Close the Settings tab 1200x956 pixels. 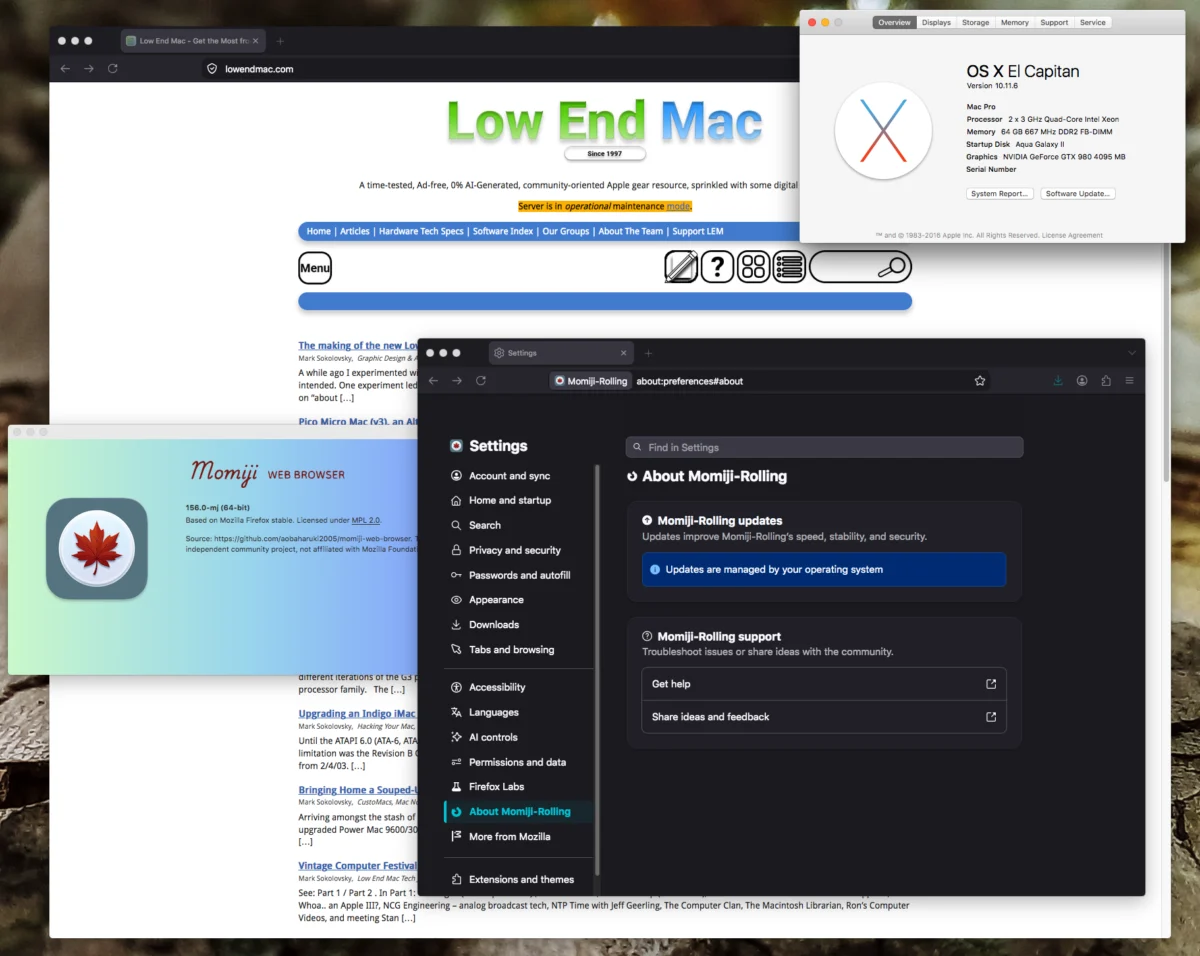click(624, 353)
